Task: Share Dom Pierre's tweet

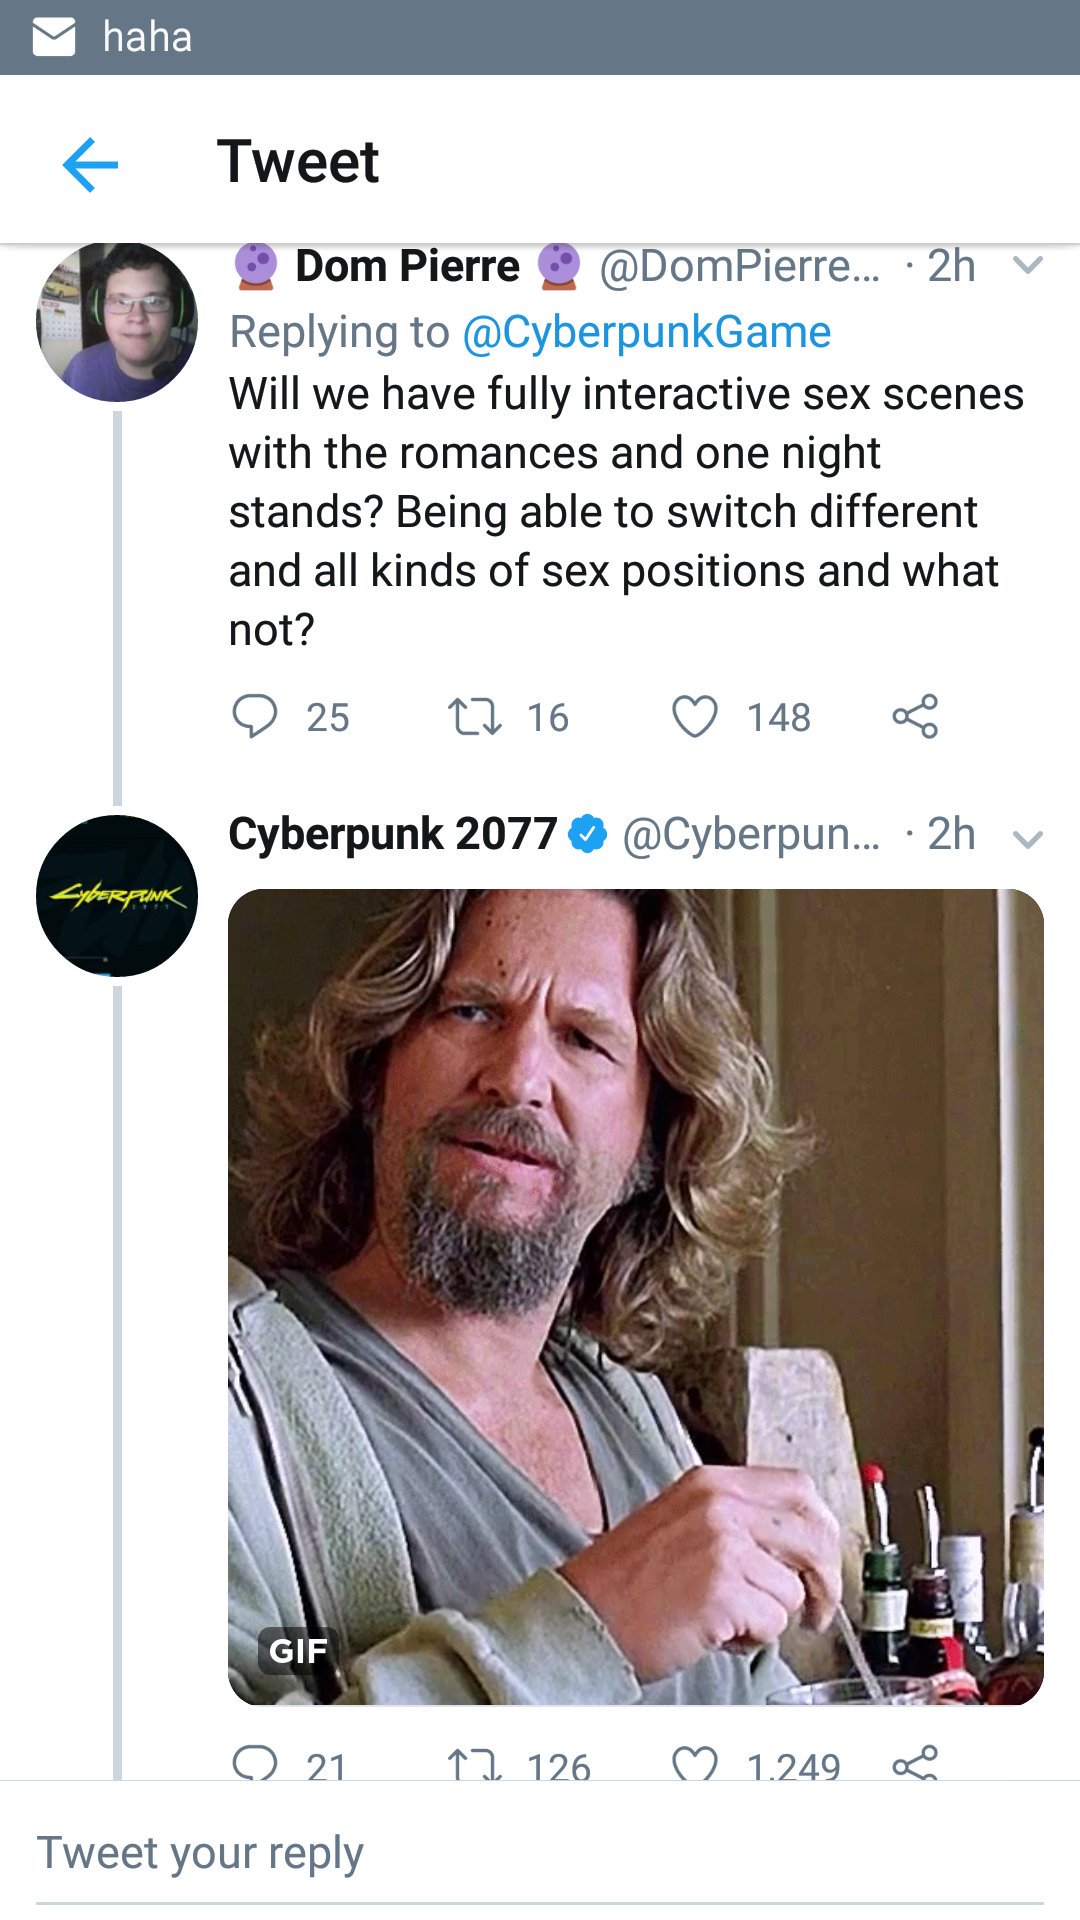Action: (915, 716)
